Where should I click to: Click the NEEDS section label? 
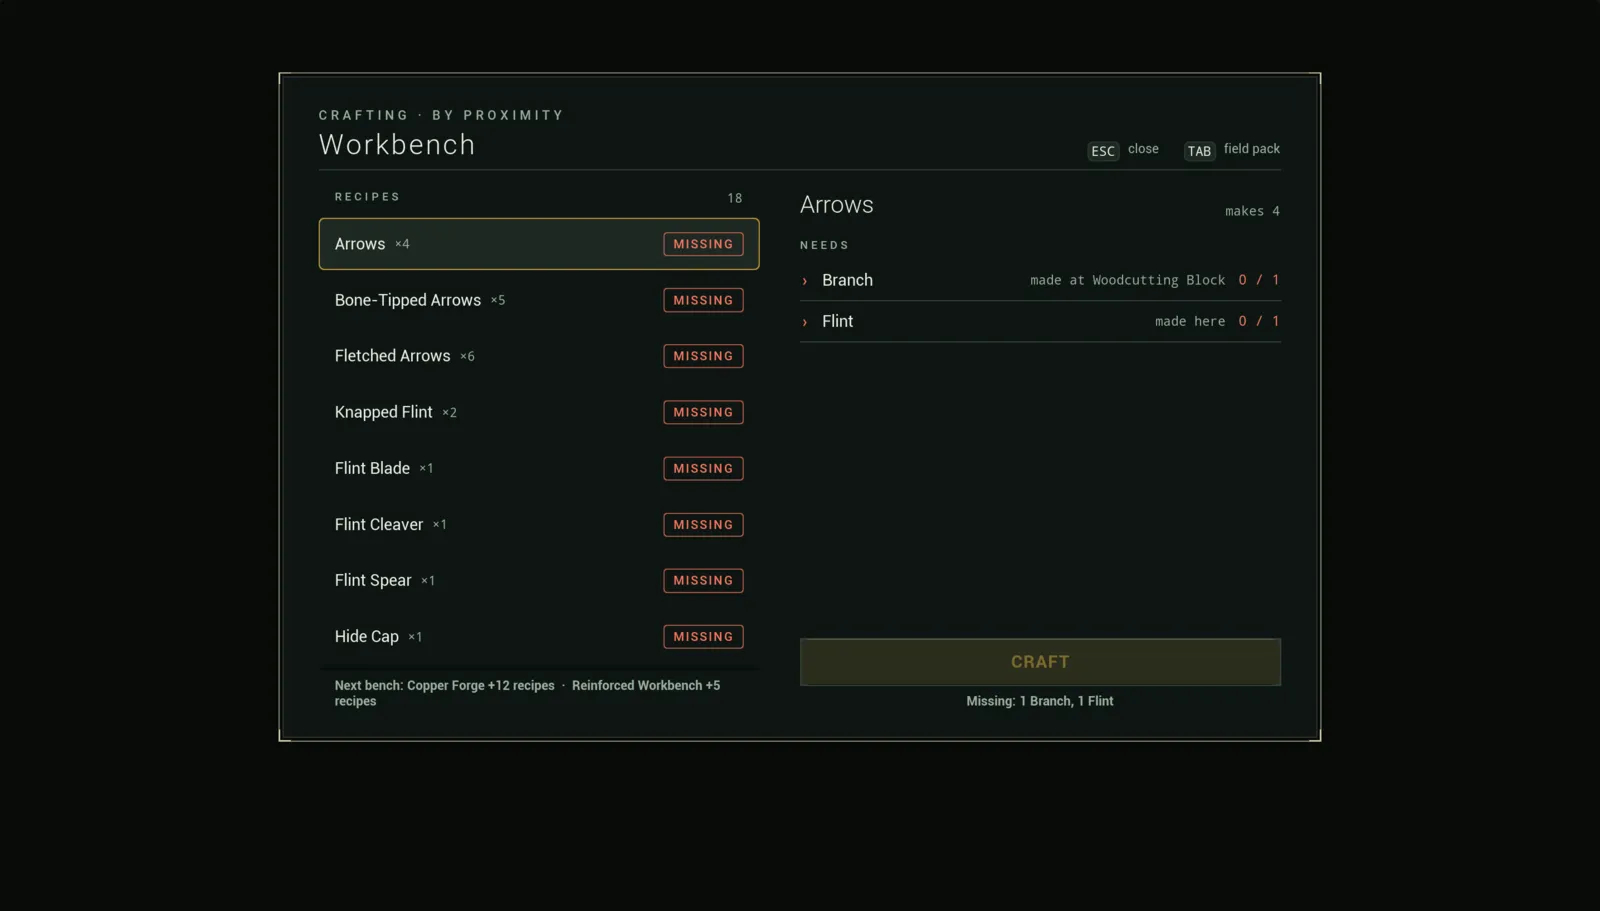click(x=824, y=245)
